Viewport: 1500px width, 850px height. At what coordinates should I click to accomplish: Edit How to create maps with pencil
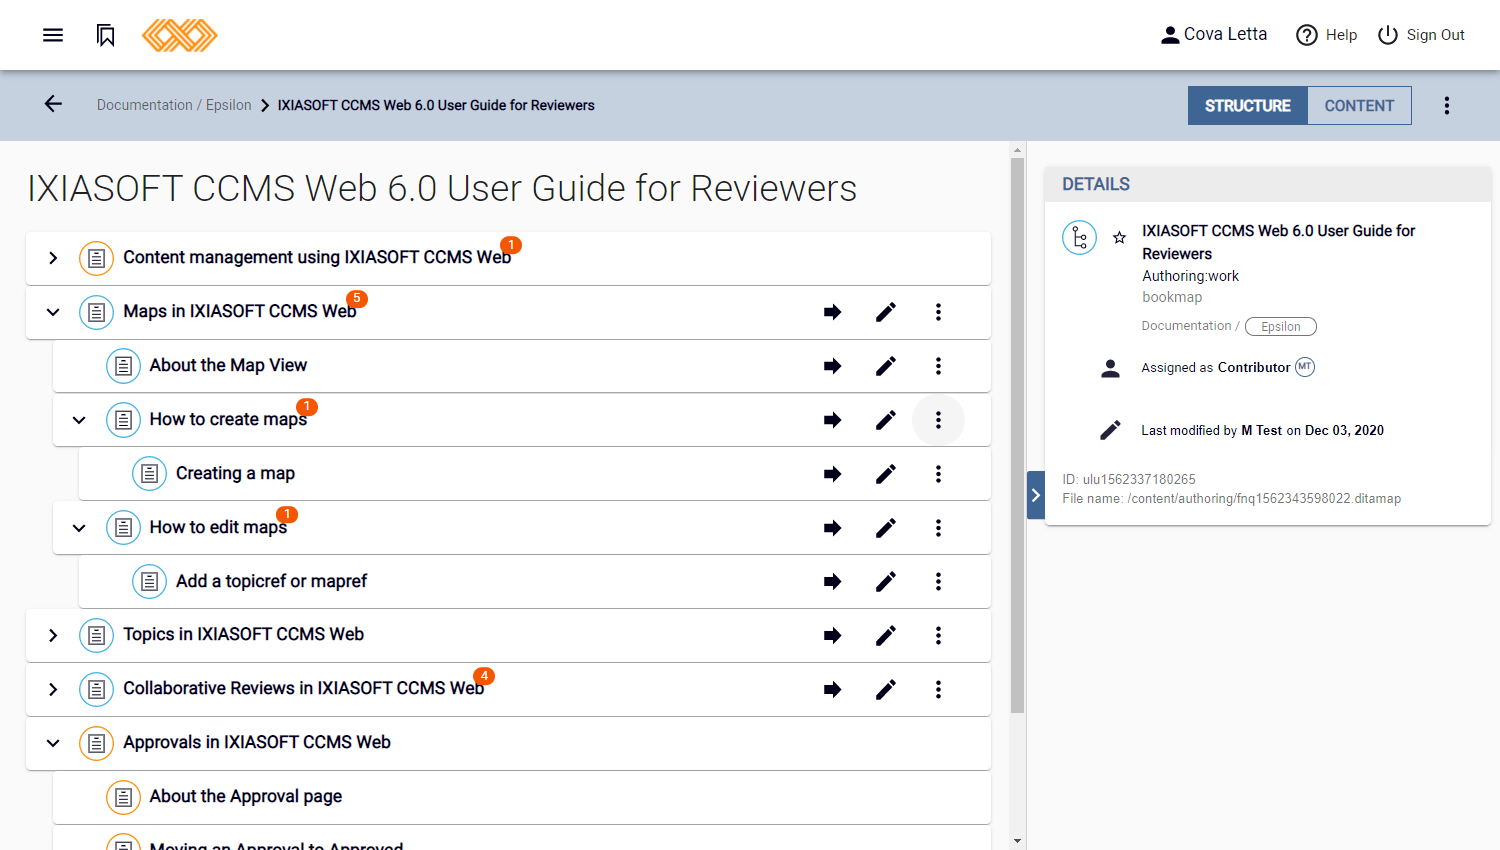(886, 420)
